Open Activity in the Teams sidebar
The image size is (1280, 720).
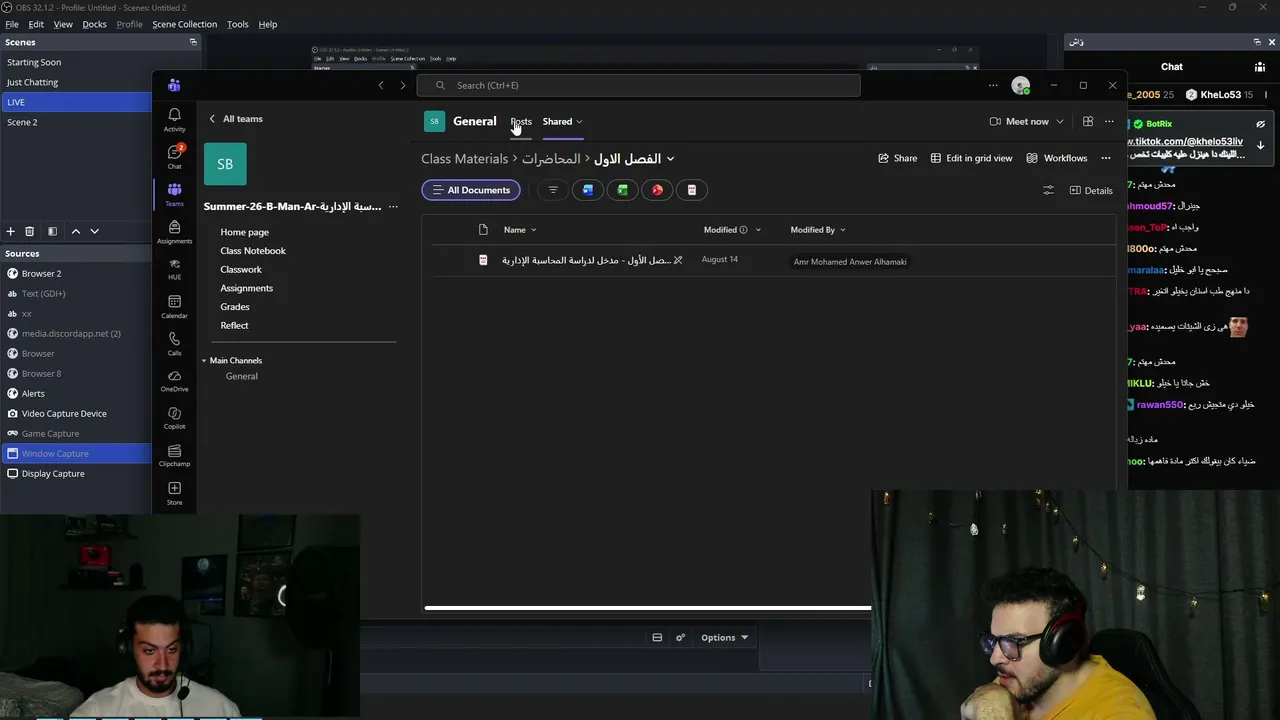174,119
